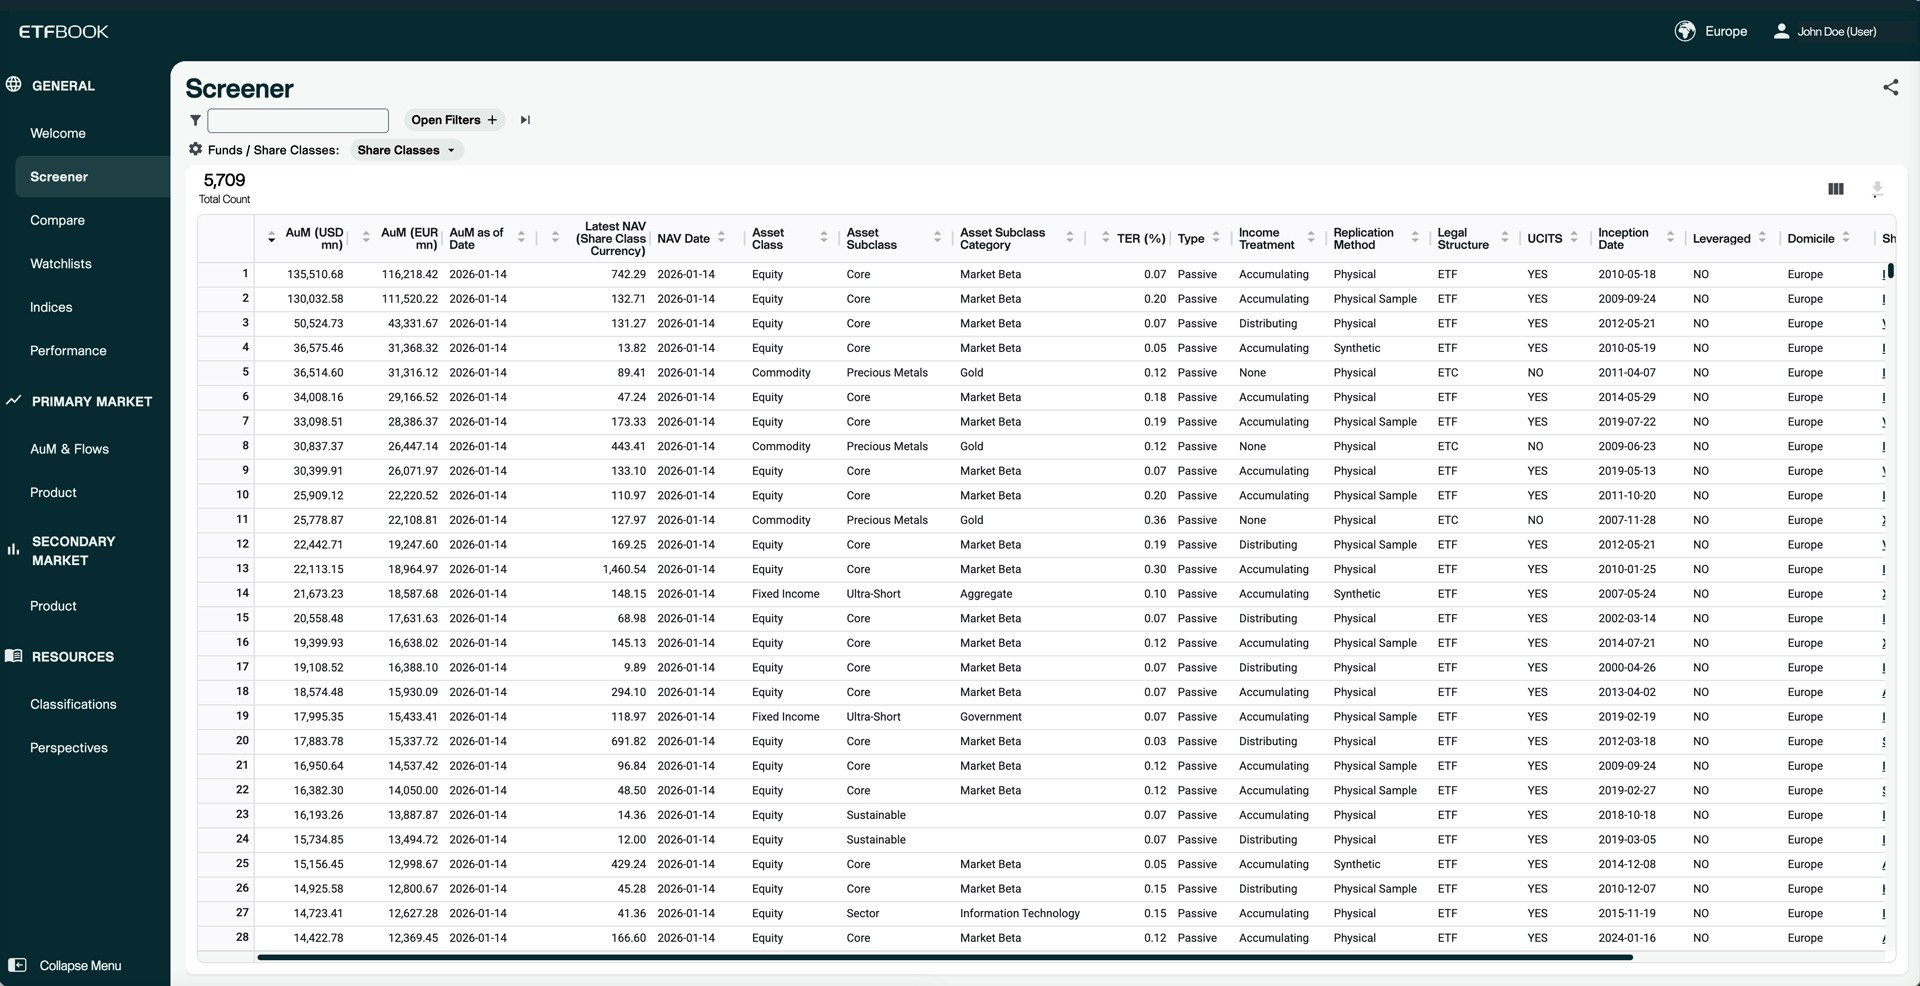Screen dimensions: 1920x986
Task: Click the General section globe icon
Action: (x=14, y=85)
